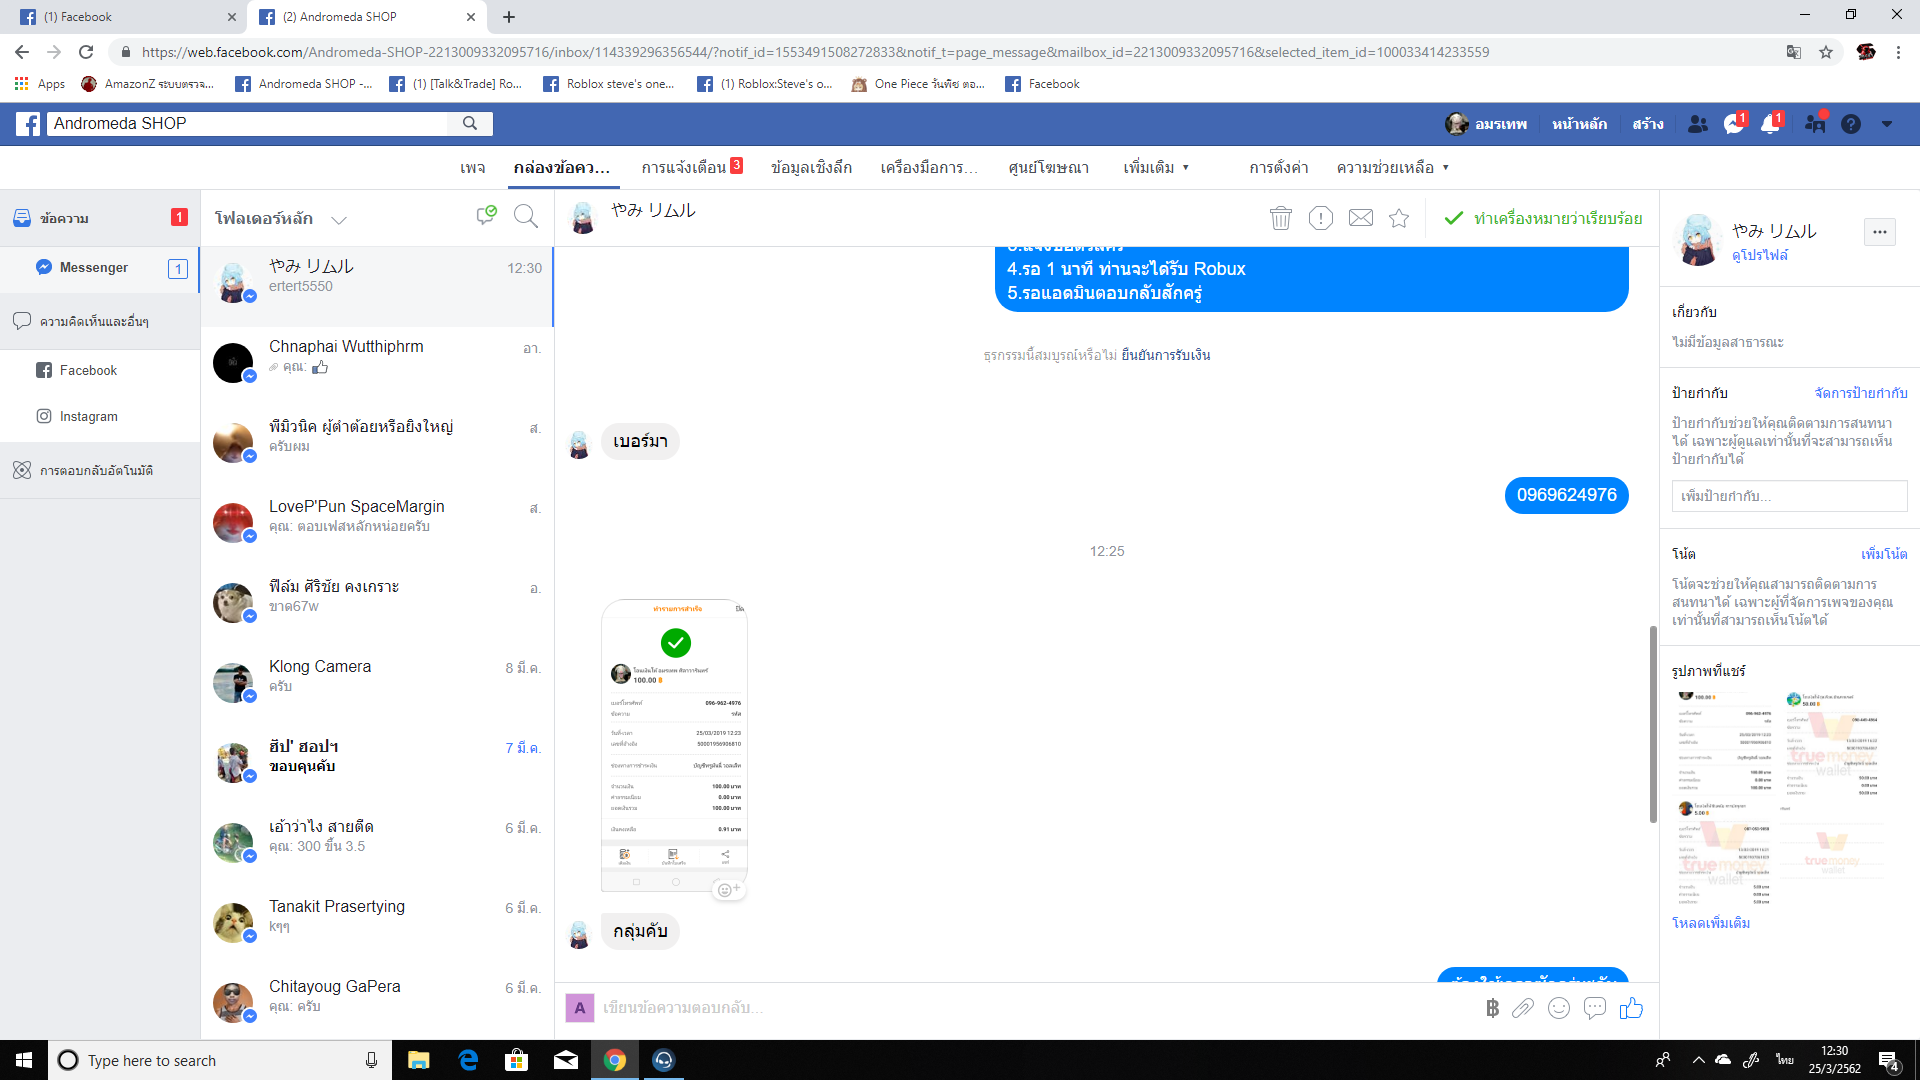Viewport: 1920px width, 1080px height.
Task: Click the เพิ่มป้ายกำกับ add label field
Action: pos(1789,496)
